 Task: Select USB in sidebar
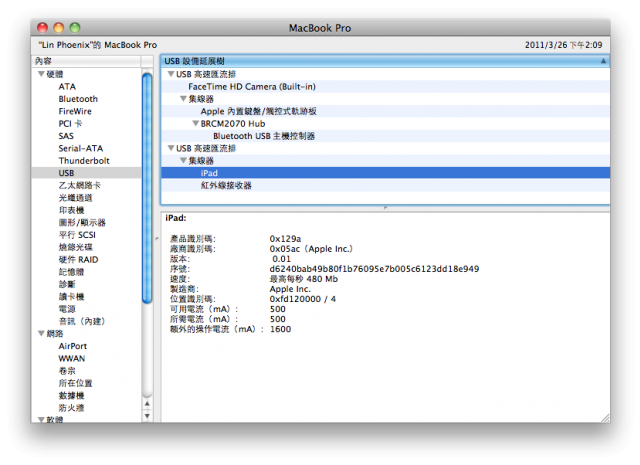click(x=87, y=173)
